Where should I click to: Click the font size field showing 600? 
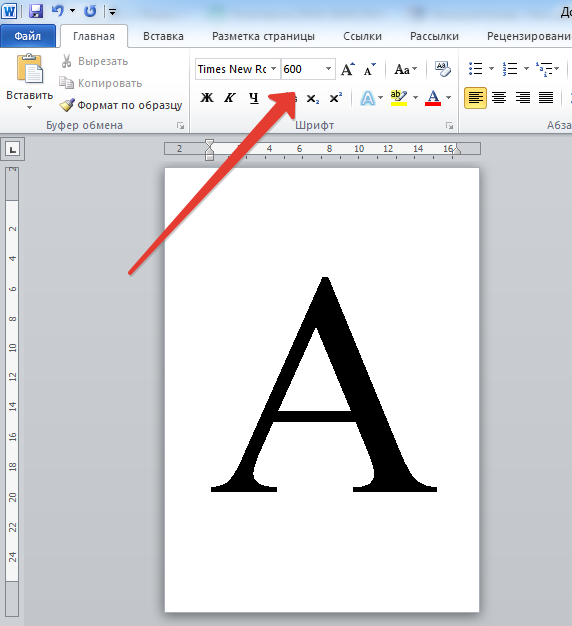coord(302,69)
